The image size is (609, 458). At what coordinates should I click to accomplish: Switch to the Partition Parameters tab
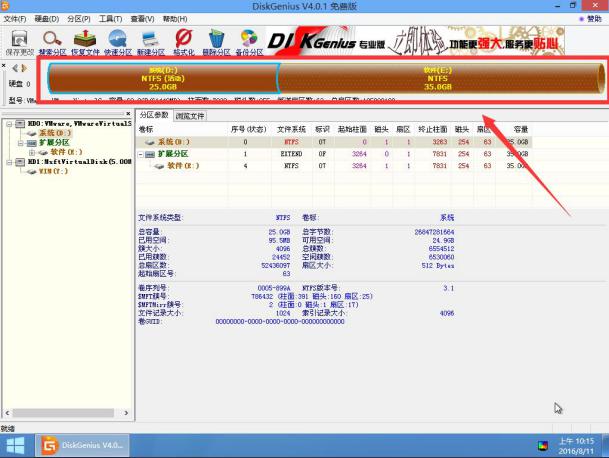pyautogui.click(x=154, y=115)
